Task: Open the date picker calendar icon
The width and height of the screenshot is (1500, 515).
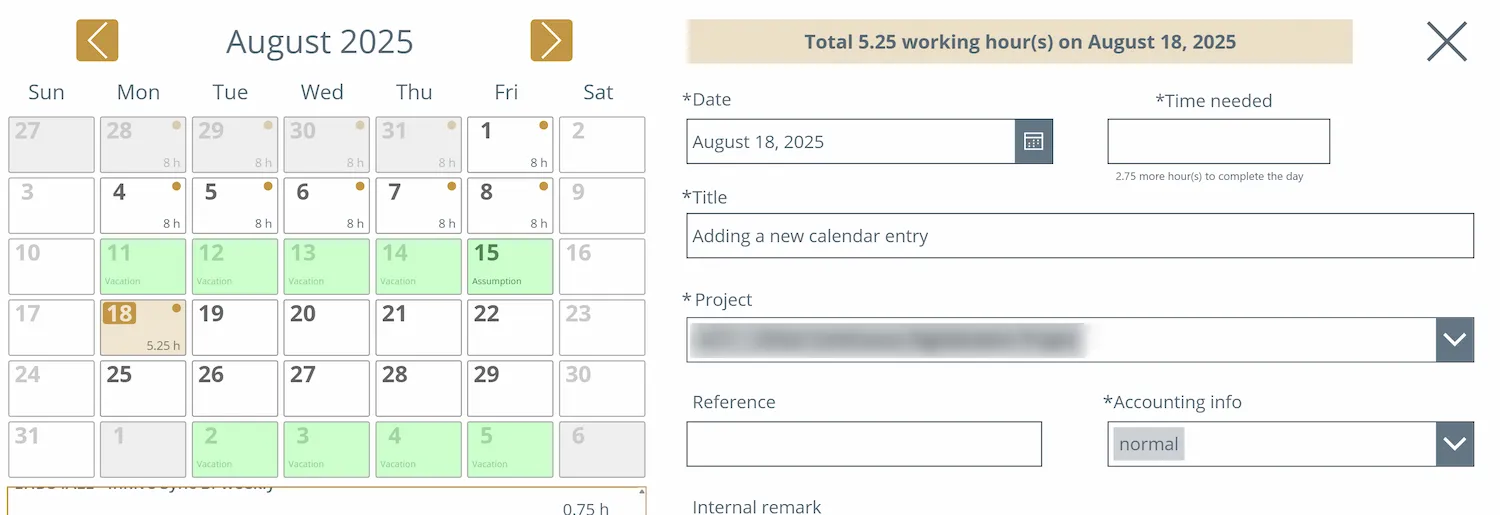Action: (1034, 142)
